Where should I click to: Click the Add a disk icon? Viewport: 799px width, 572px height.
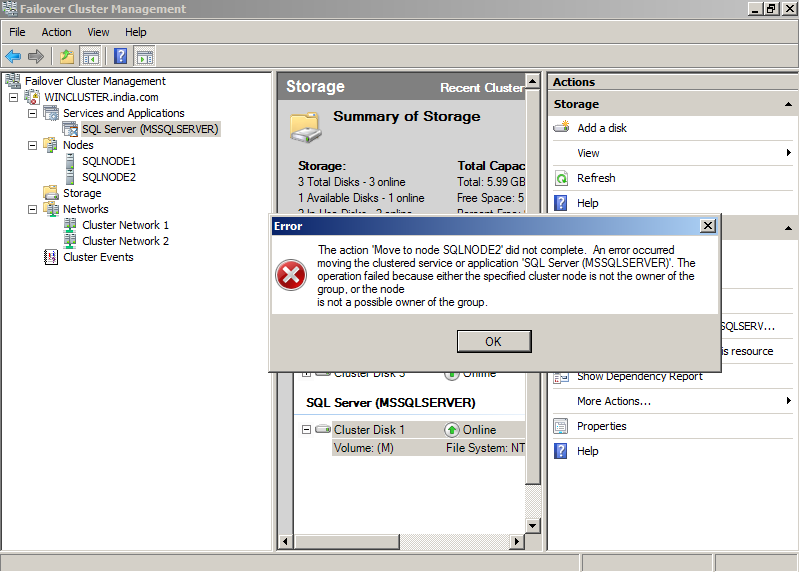pyautogui.click(x=562, y=127)
